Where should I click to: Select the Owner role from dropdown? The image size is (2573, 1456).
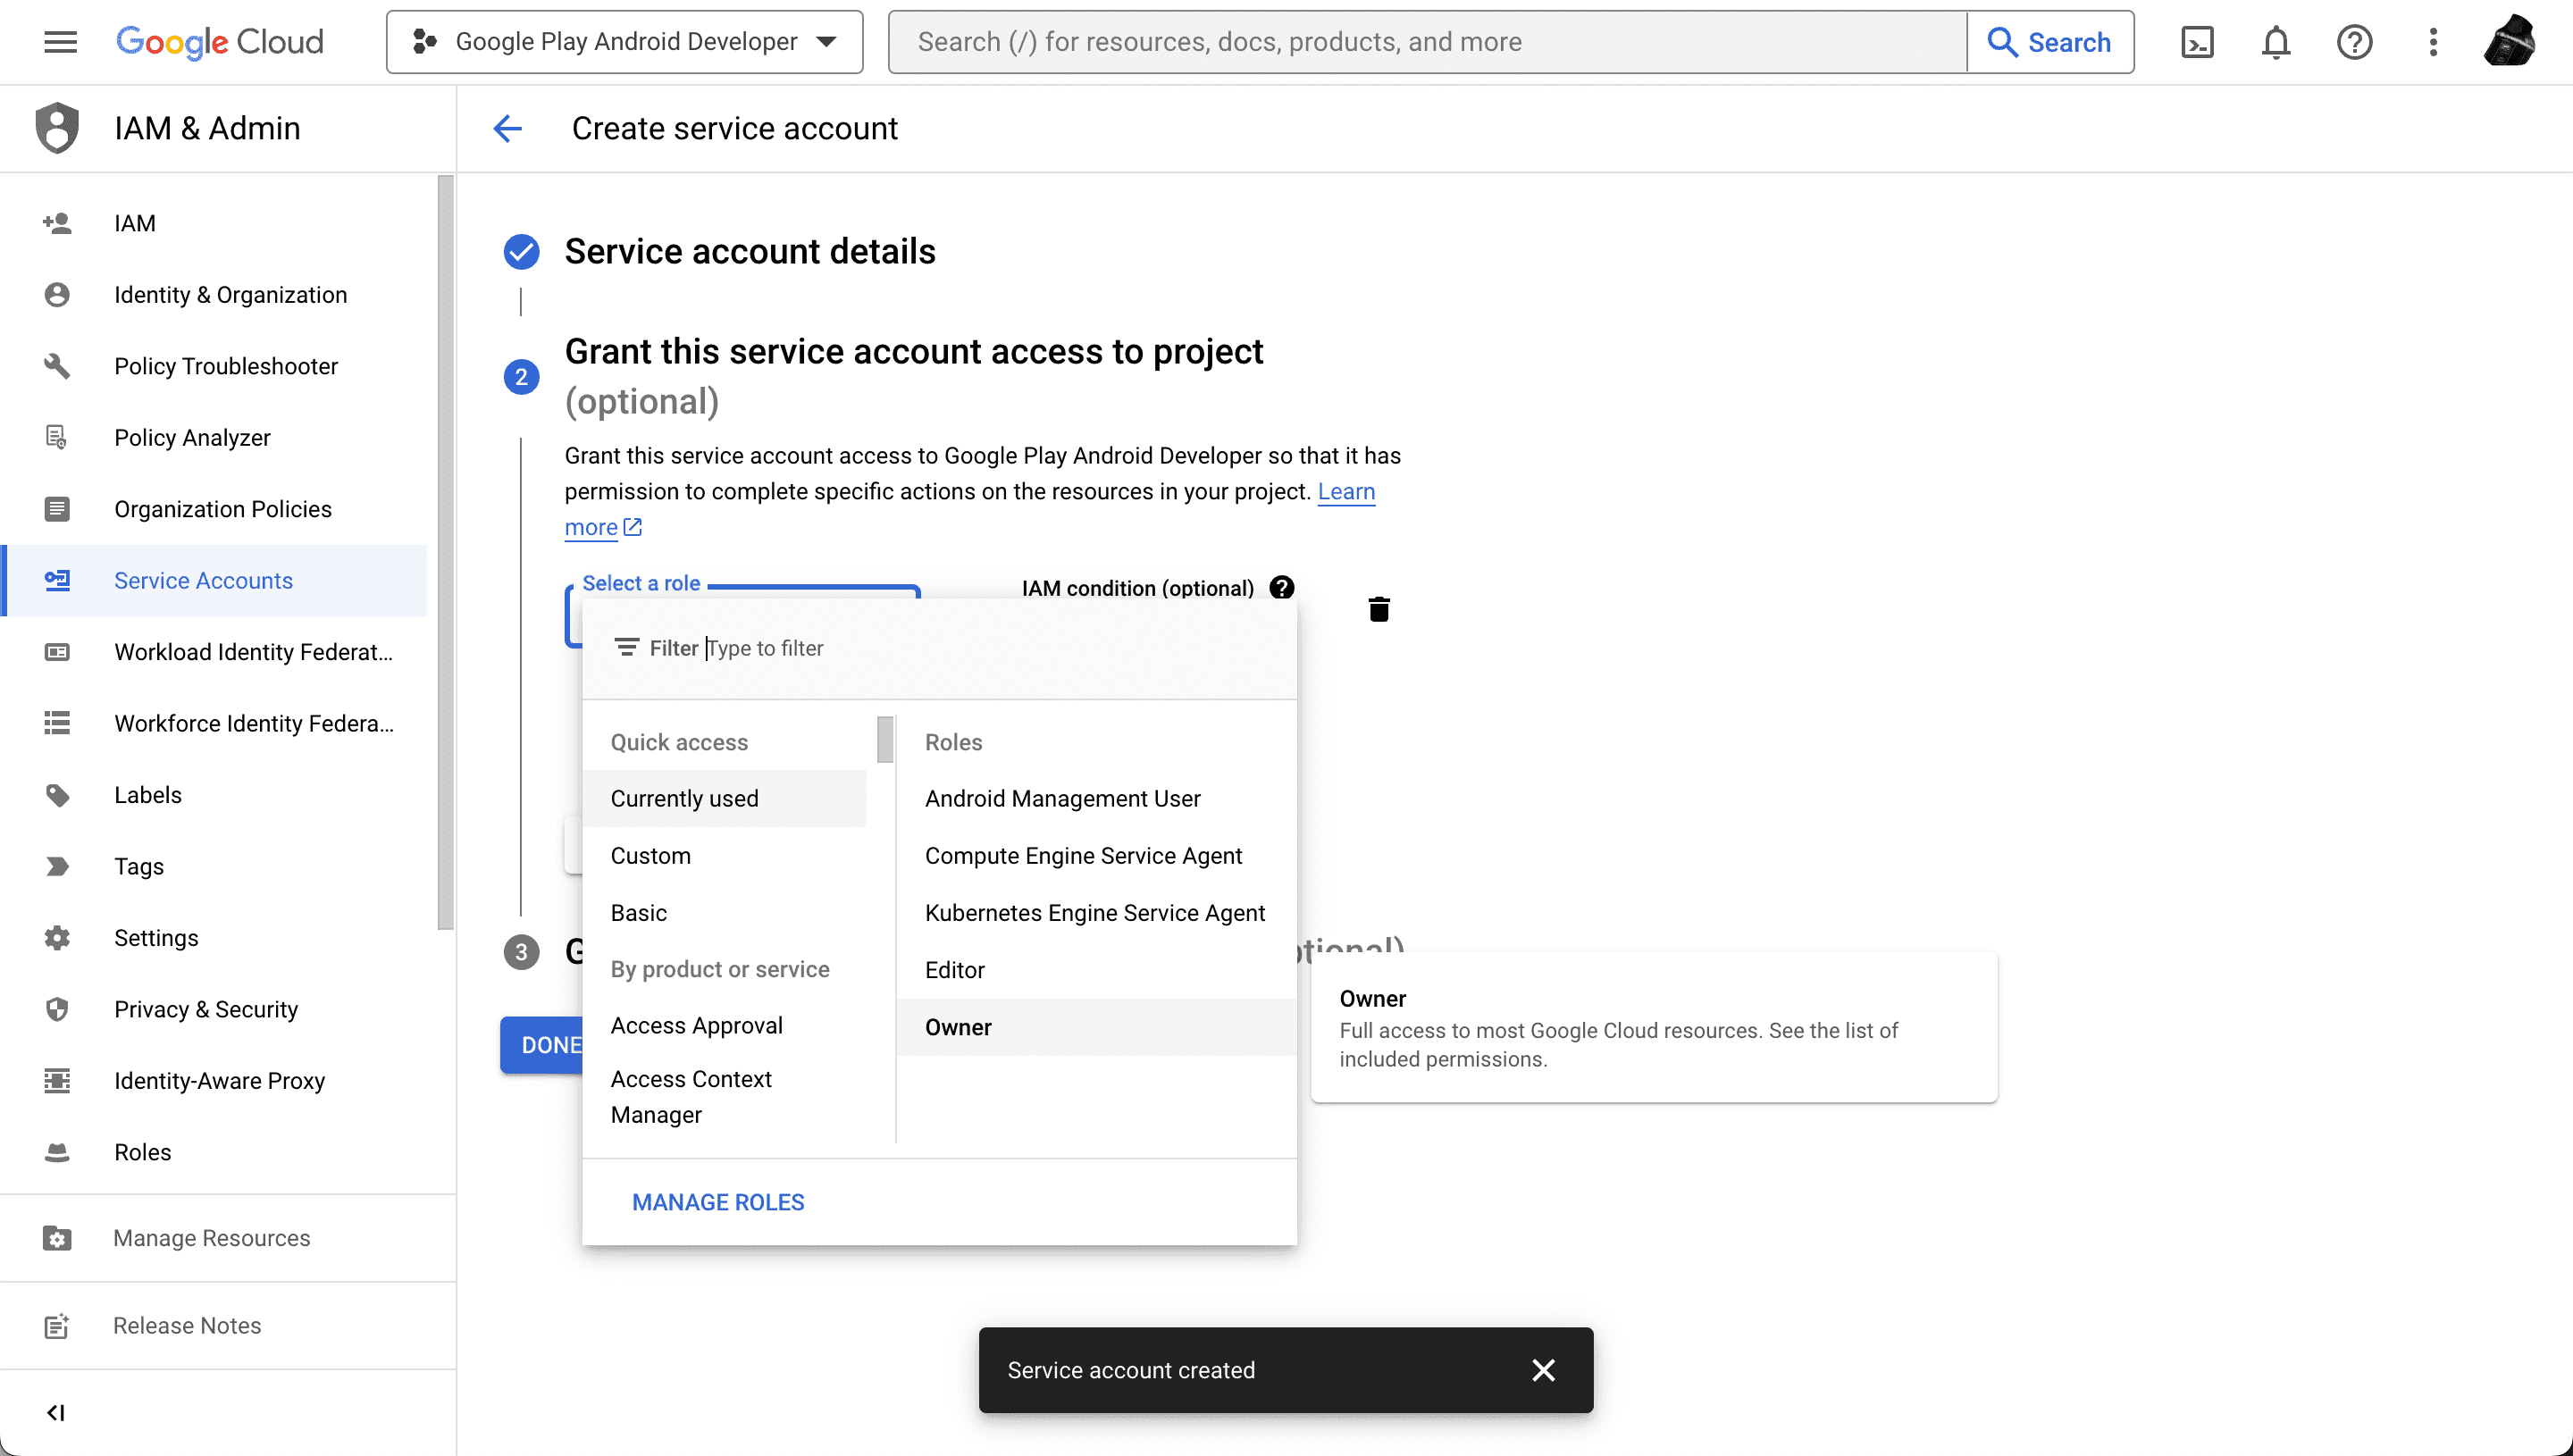pyautogui.click(x=956, y=1026)
